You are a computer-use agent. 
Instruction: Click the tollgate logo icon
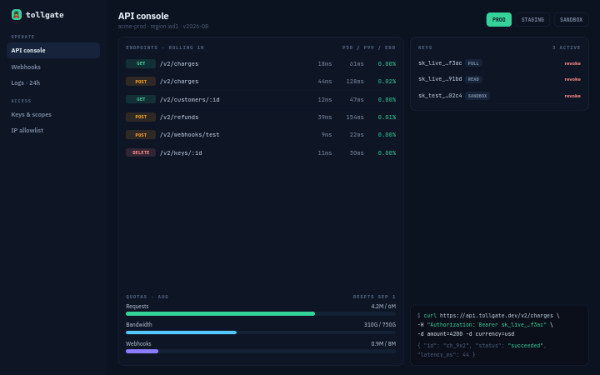pos(16,15)
